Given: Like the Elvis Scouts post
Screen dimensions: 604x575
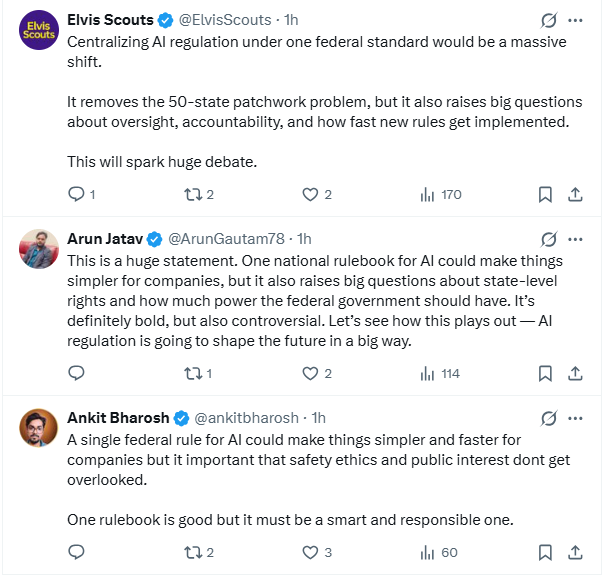Looking at the screenshot, I should pos(310,194).
